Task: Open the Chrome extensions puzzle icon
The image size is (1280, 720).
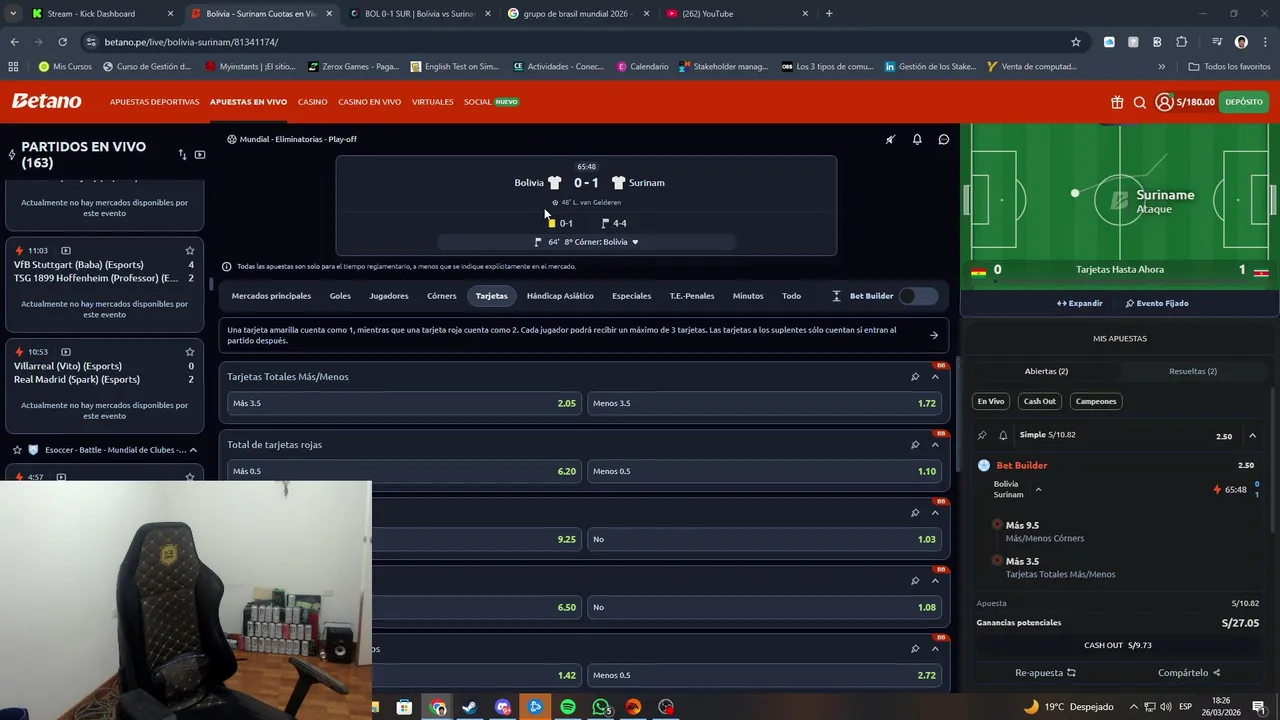Action: (1182, 42)
